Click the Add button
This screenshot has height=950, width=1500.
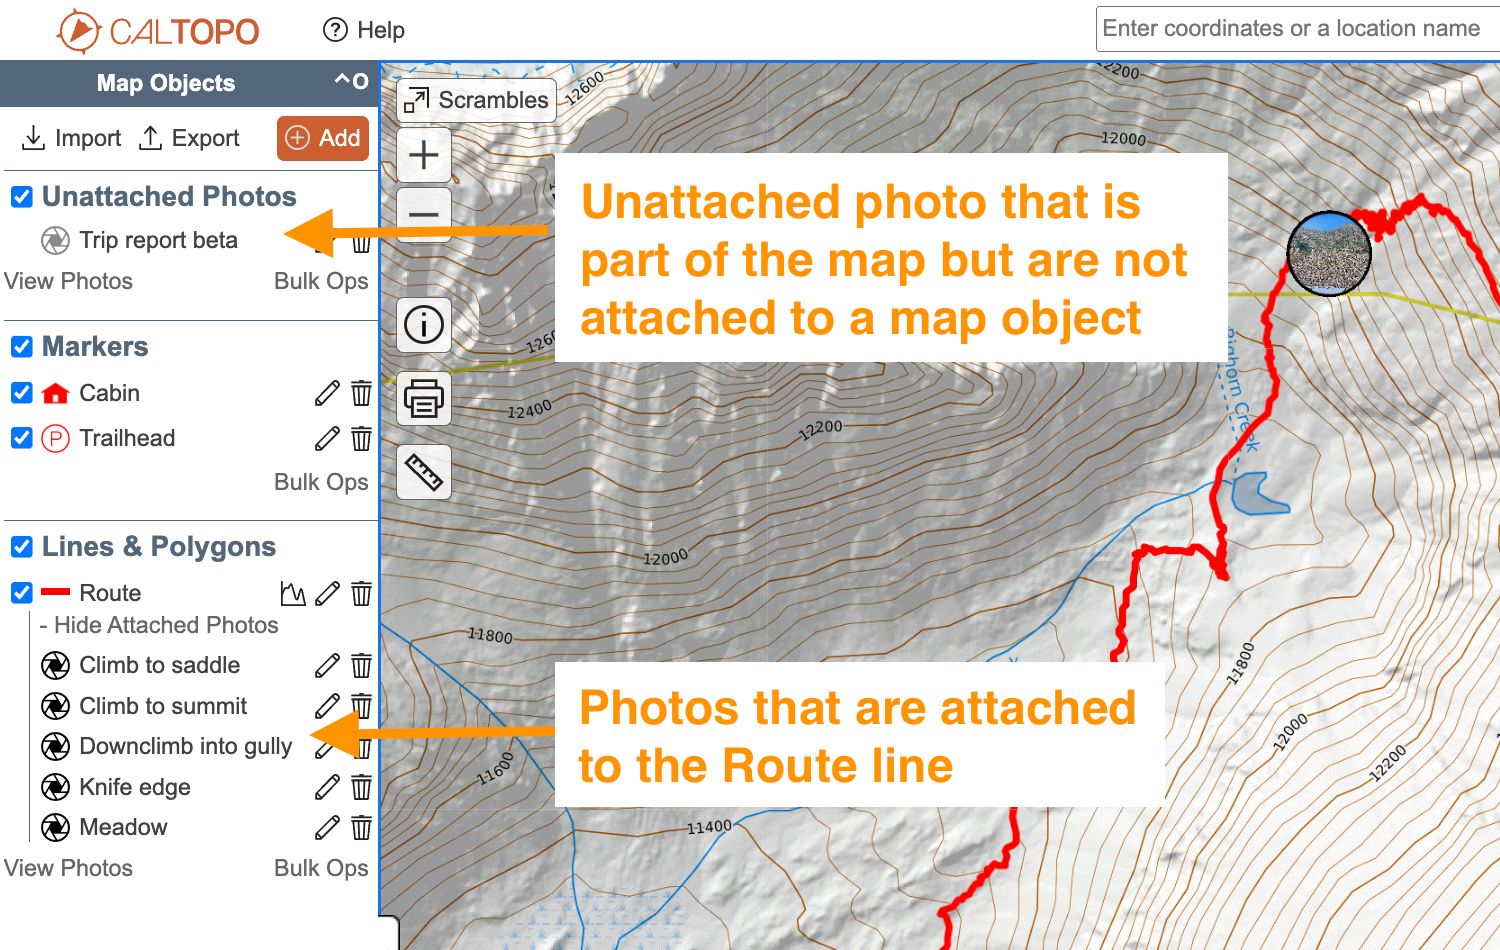coord(322,138)
